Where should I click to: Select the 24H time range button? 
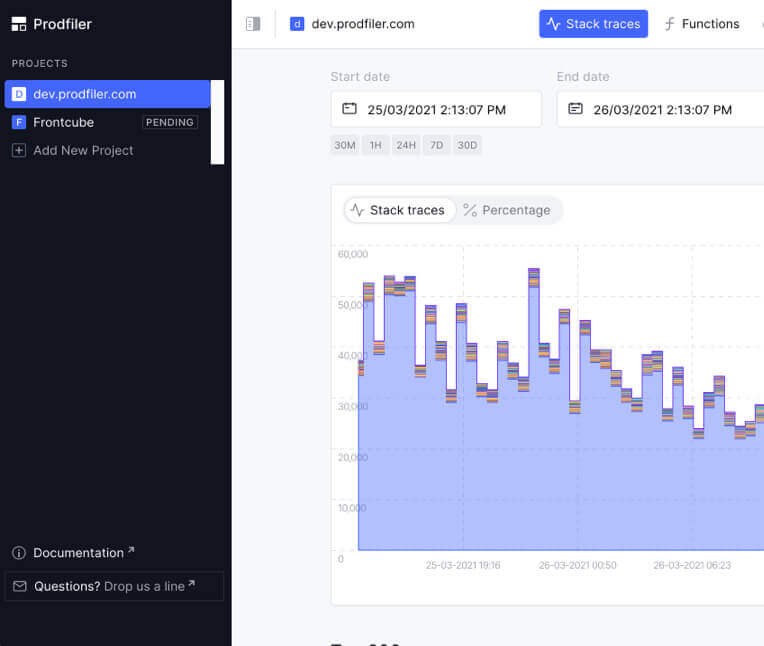405,145
